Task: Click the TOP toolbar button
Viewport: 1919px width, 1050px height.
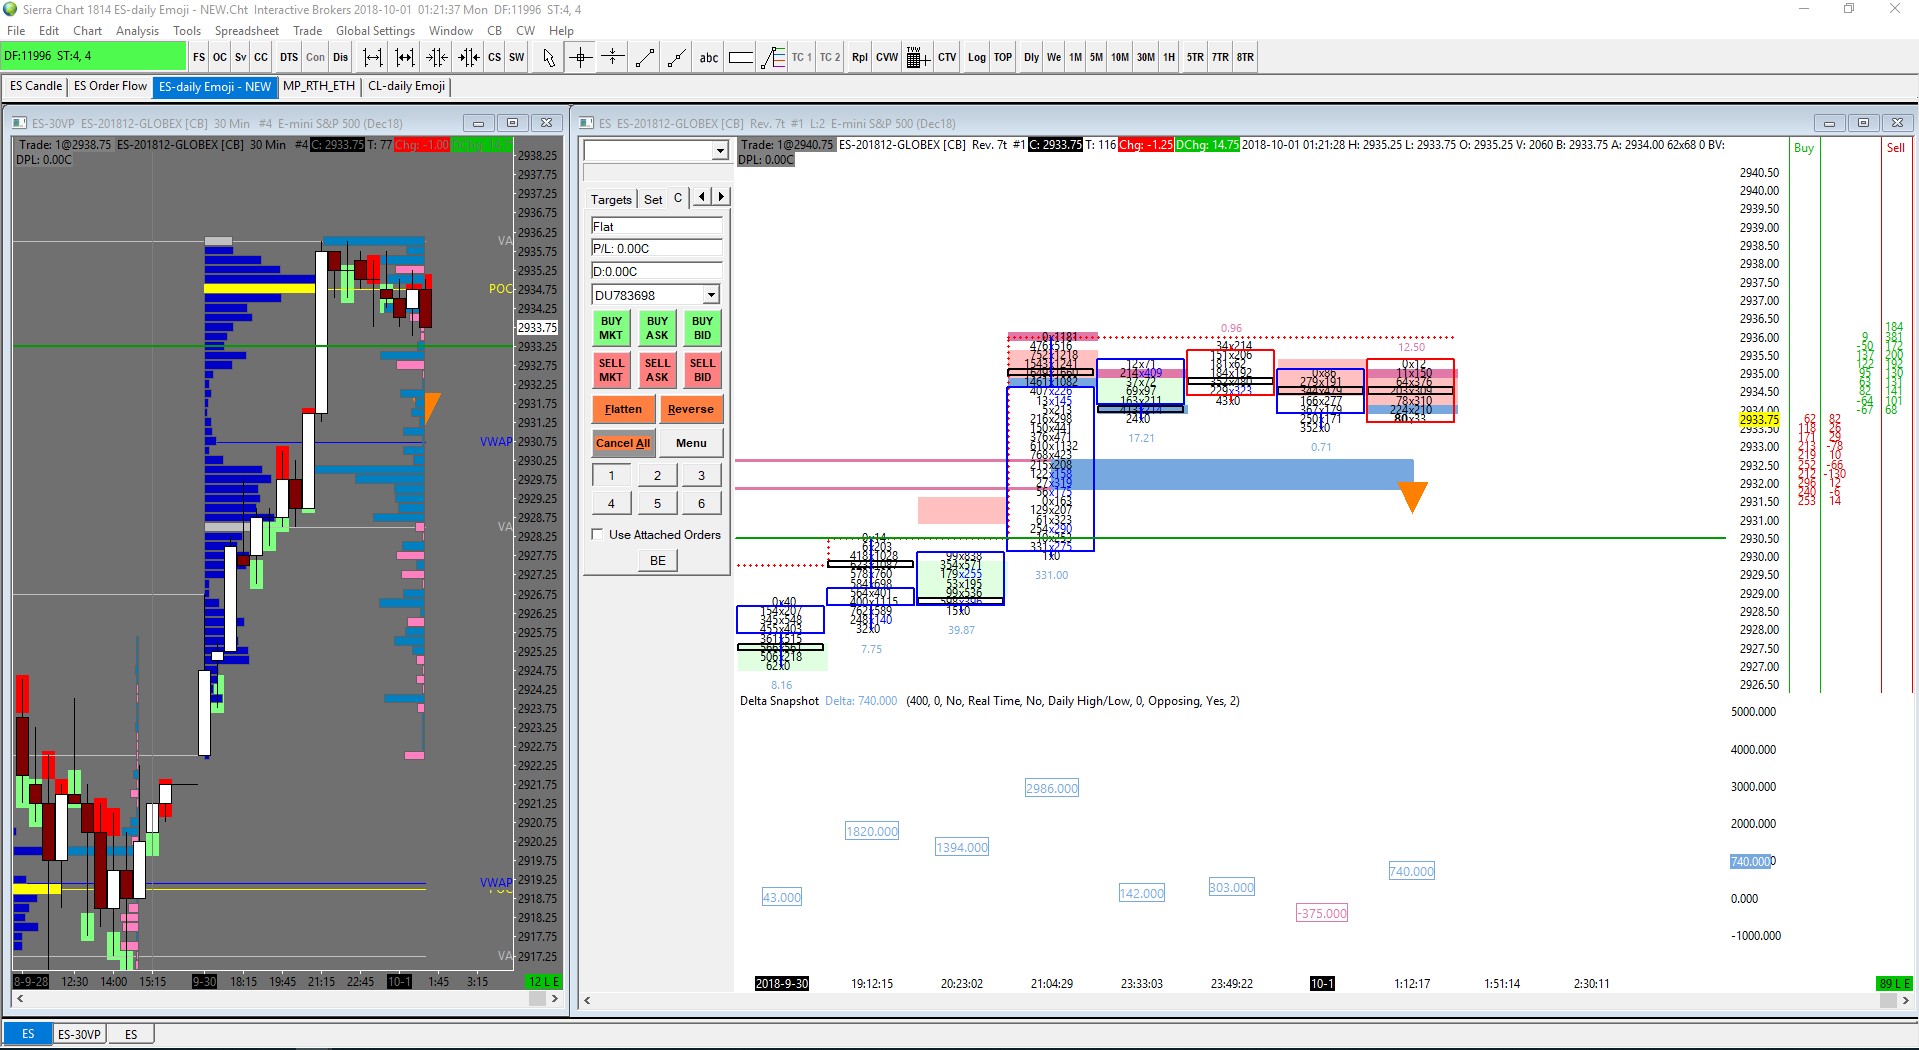Action: pyautogui.click(x=1003, y=57)
